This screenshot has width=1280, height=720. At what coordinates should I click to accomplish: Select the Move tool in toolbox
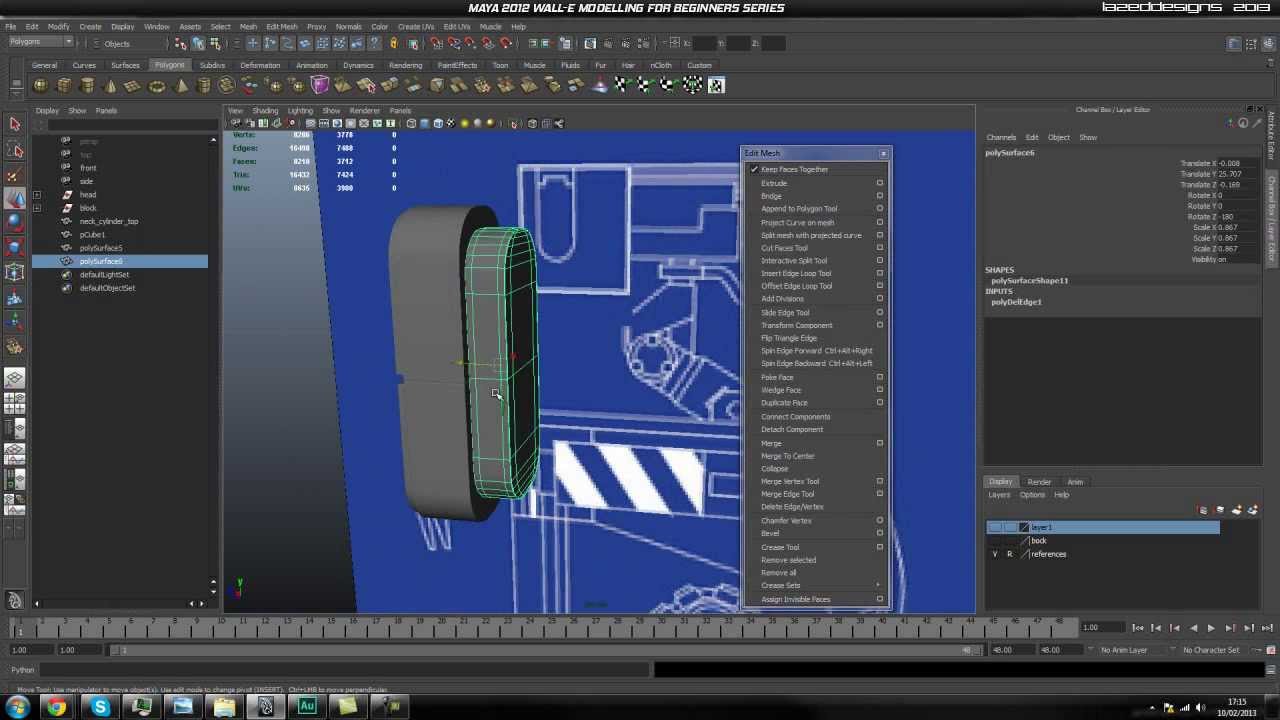[15, 199]
